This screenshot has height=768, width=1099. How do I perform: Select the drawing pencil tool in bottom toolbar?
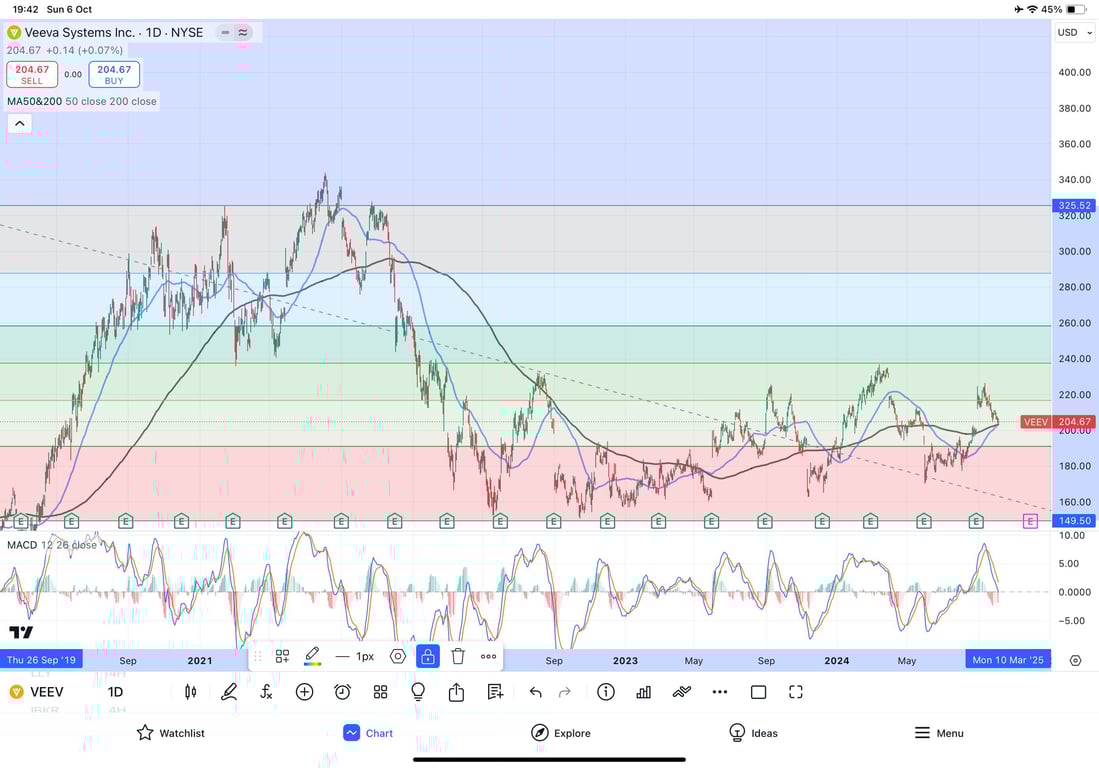[x=228, y=692]
